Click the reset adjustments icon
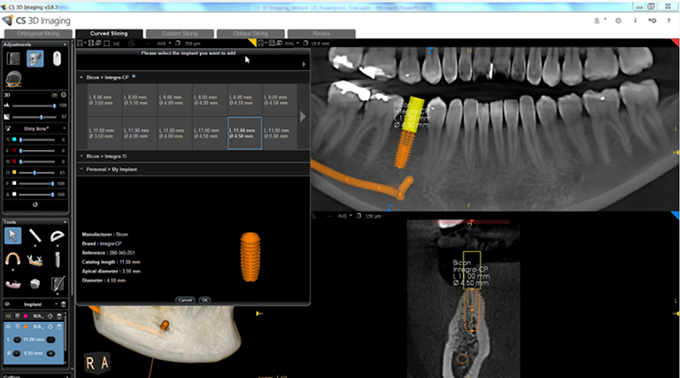The width and height of the screenshot is (680, 378). [35, 204]
